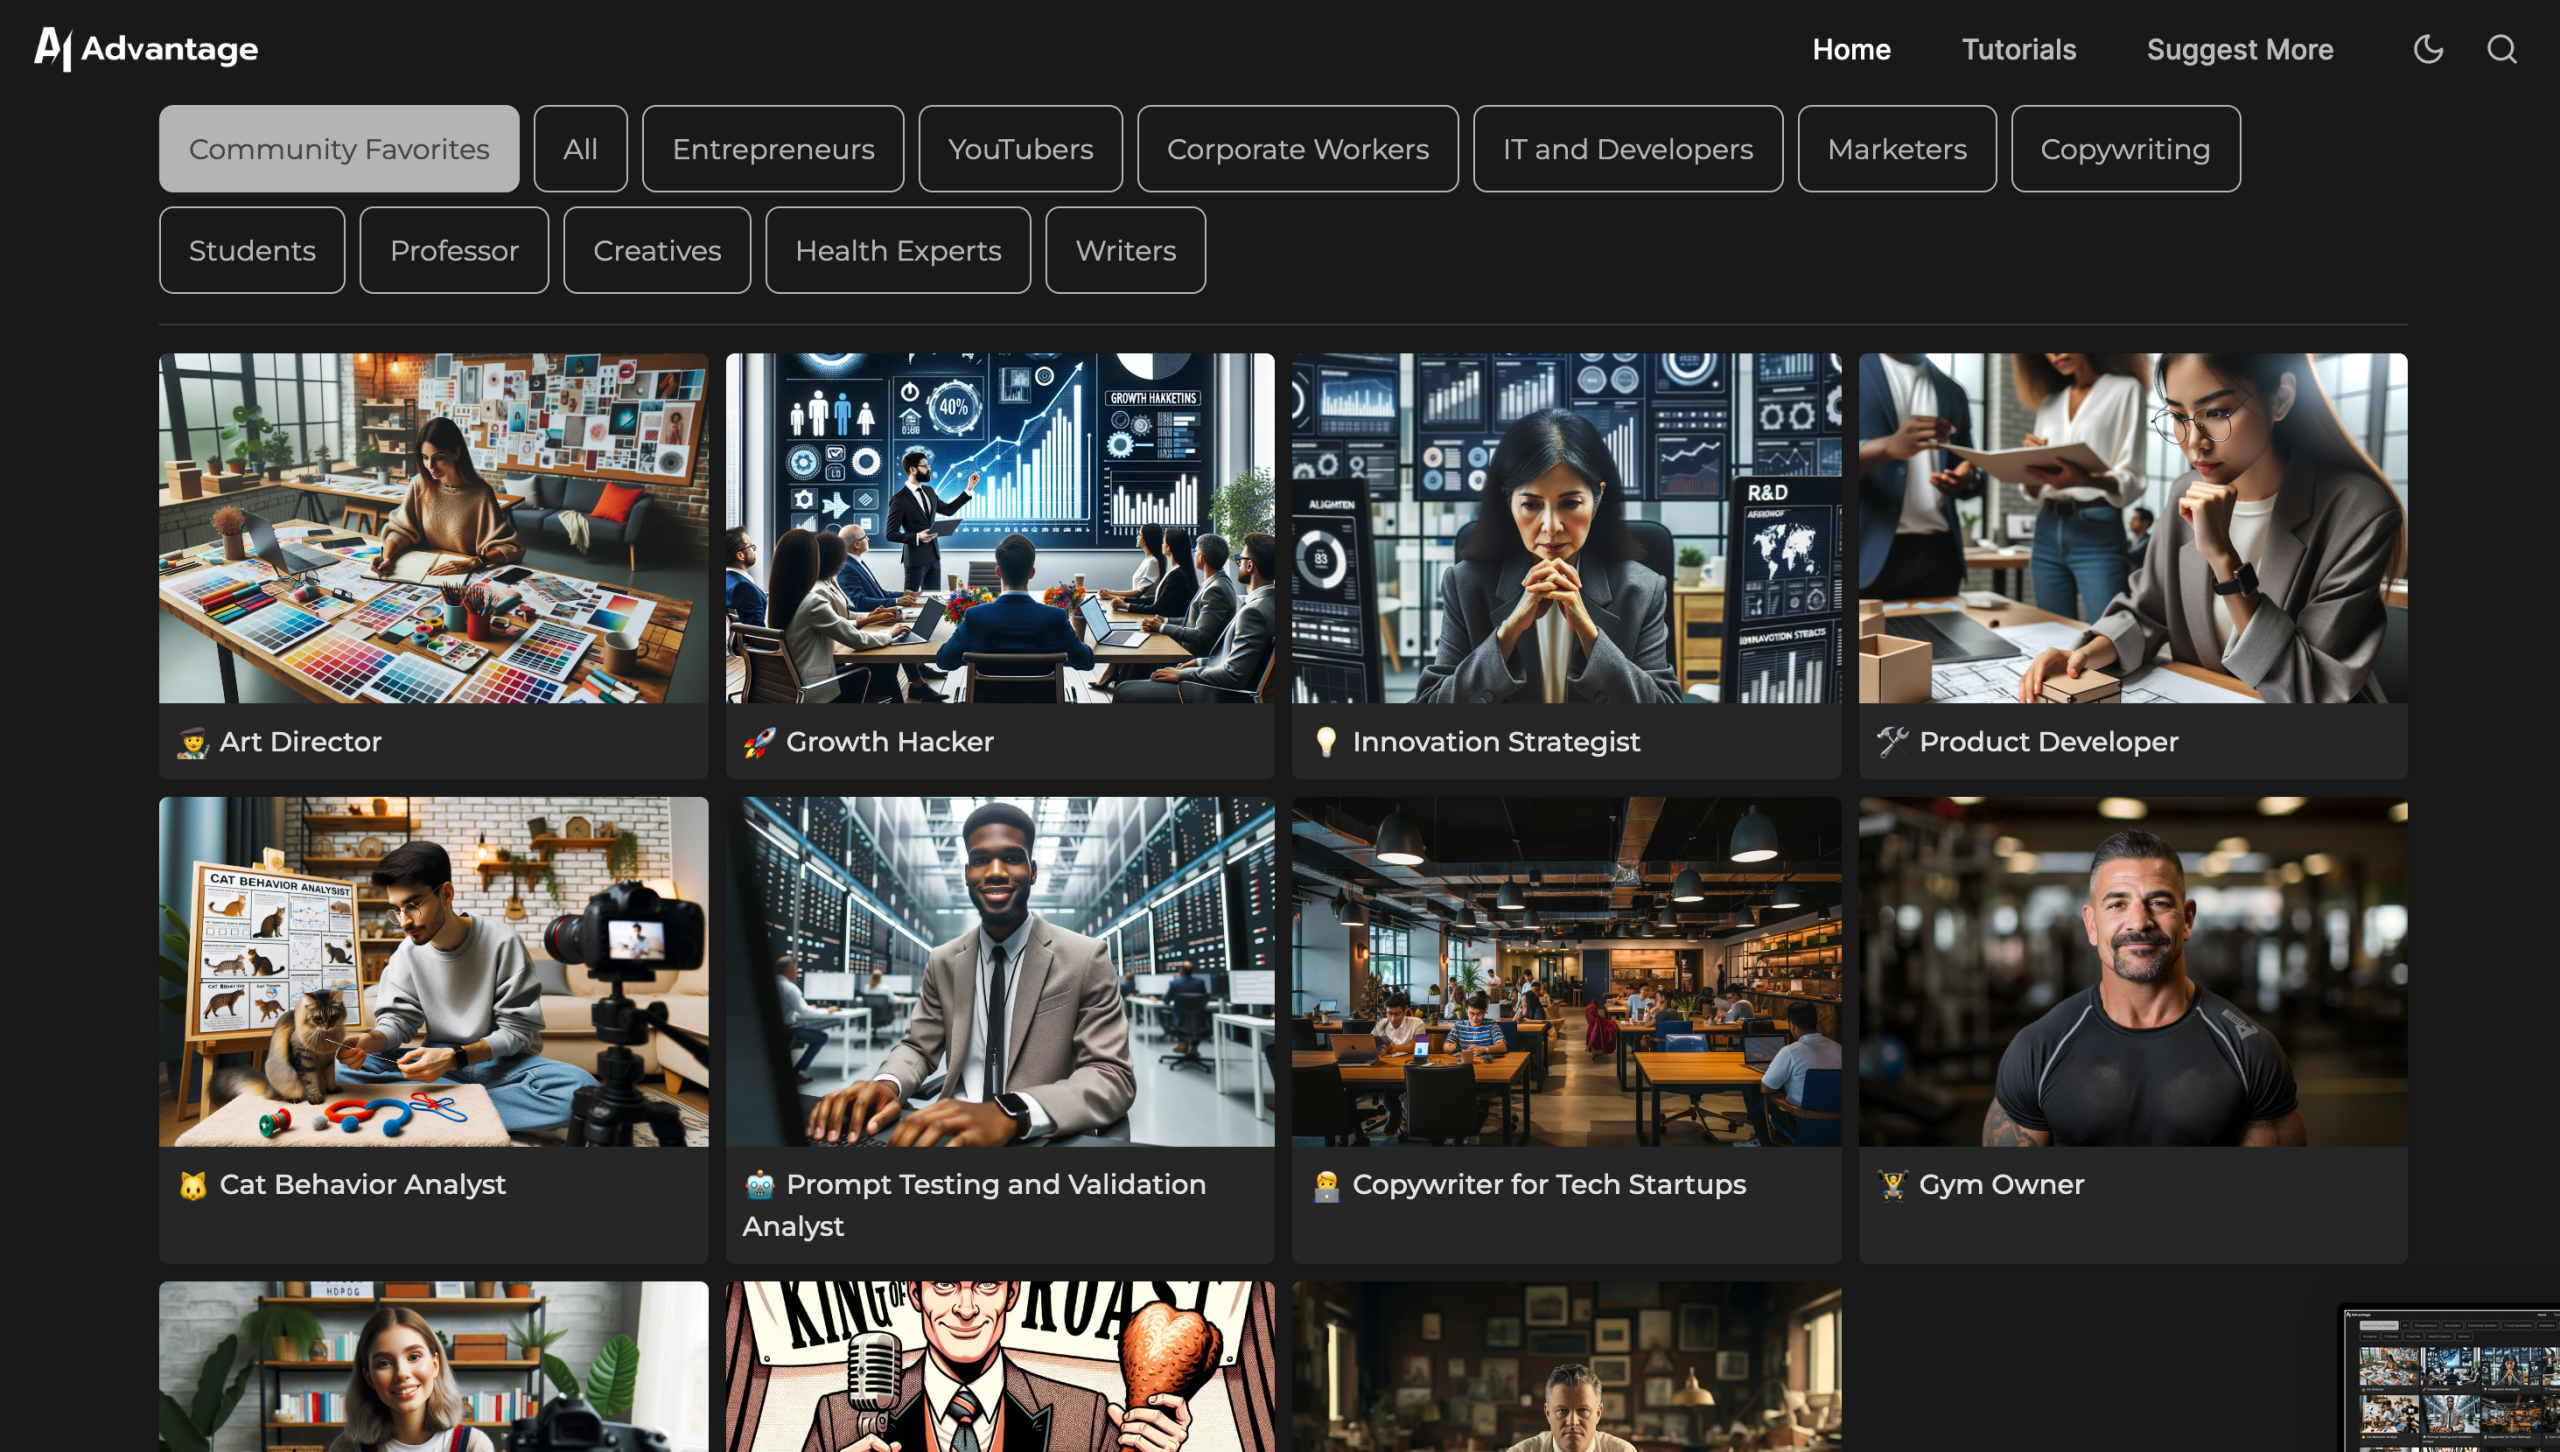Click the AI Advantage logo
The image size is (2560, 1452).
[x=146, y=48]
